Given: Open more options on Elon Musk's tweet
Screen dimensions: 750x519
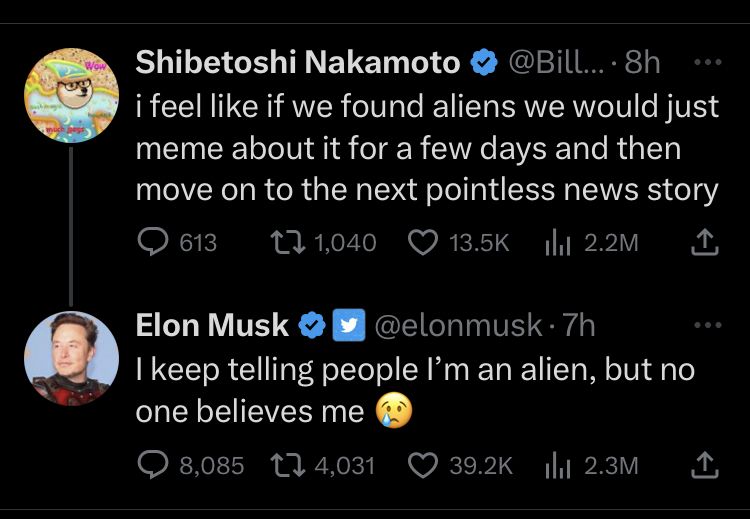Looking at the screenshot, I should click(x=708, y=325).
